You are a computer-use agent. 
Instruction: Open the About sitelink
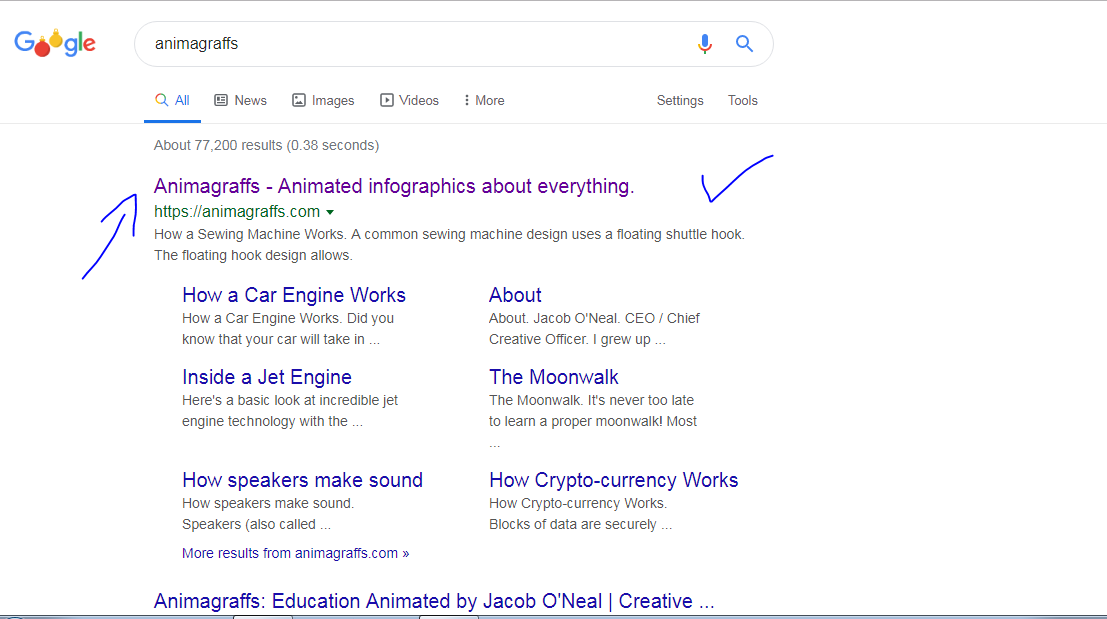tap(515, 295)
